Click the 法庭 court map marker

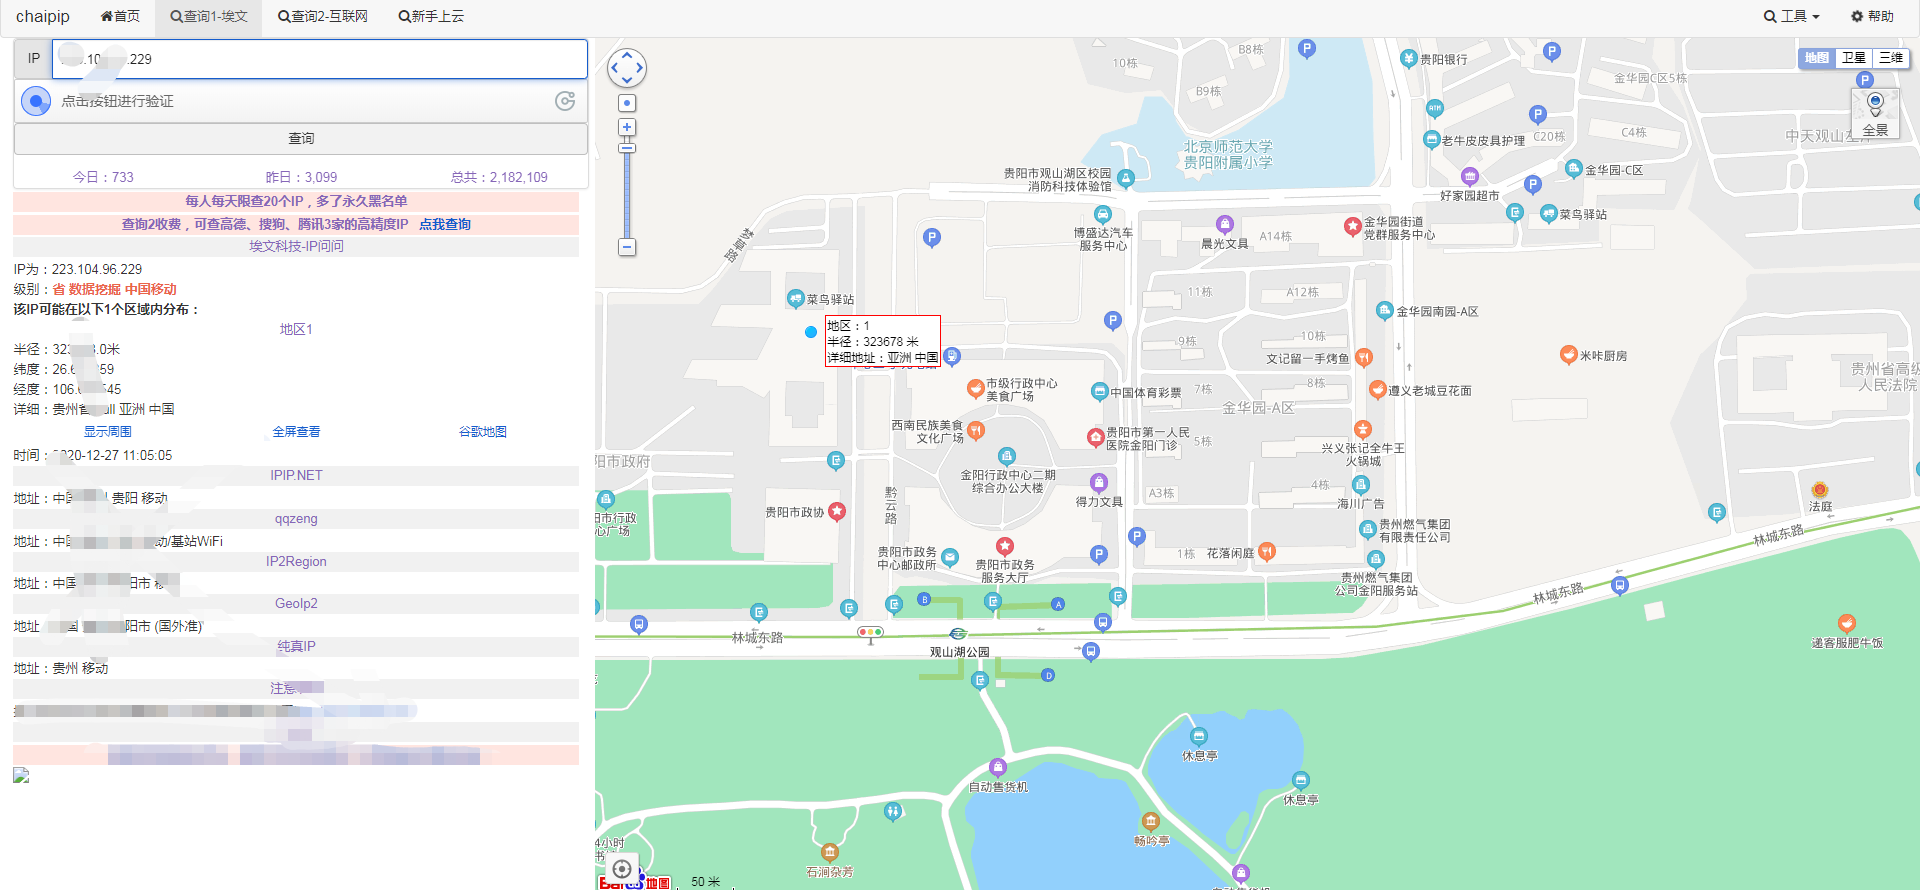1820,490
